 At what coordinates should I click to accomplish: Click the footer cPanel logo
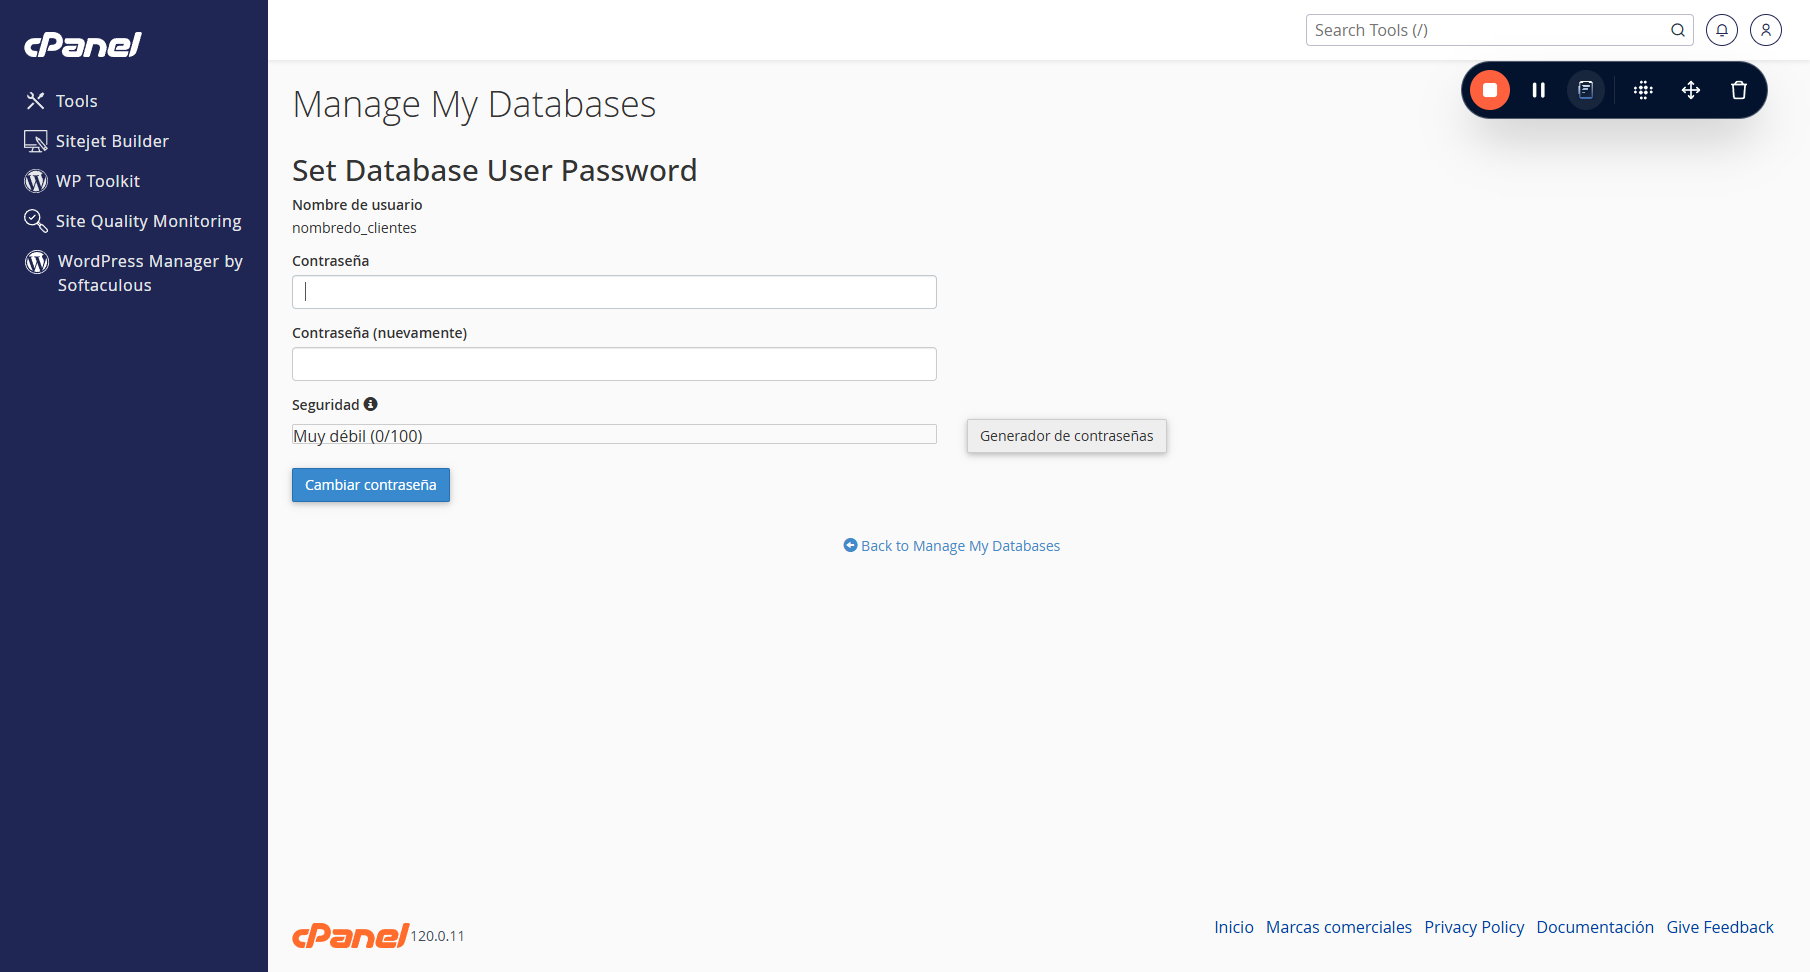pyautogui.click(x=350, y=935)
